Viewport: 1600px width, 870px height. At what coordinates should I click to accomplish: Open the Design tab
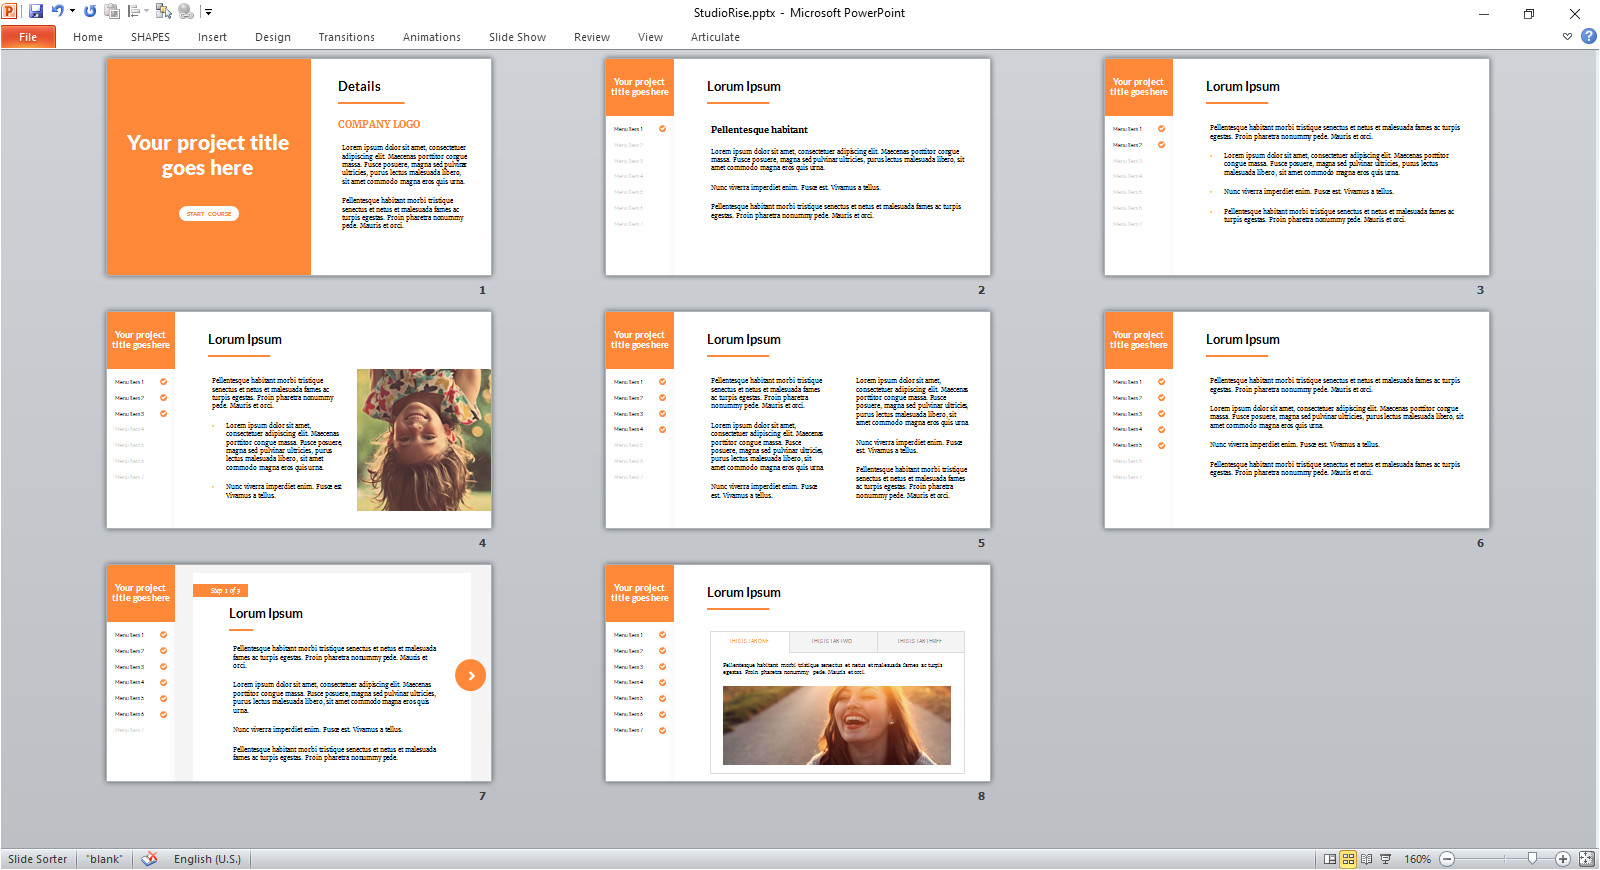point(273,37)
